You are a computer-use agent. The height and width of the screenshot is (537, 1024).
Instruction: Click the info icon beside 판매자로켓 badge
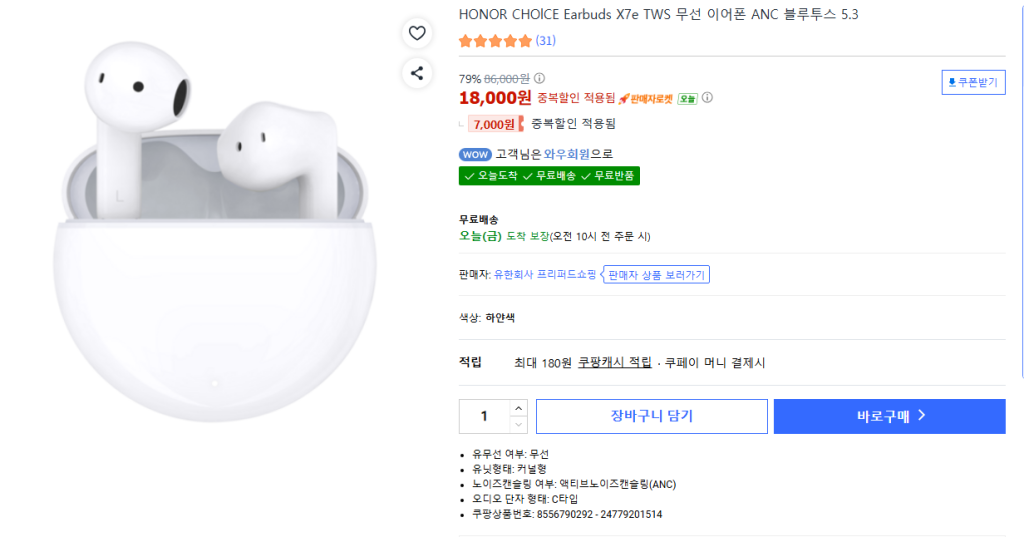click(707, 98)
